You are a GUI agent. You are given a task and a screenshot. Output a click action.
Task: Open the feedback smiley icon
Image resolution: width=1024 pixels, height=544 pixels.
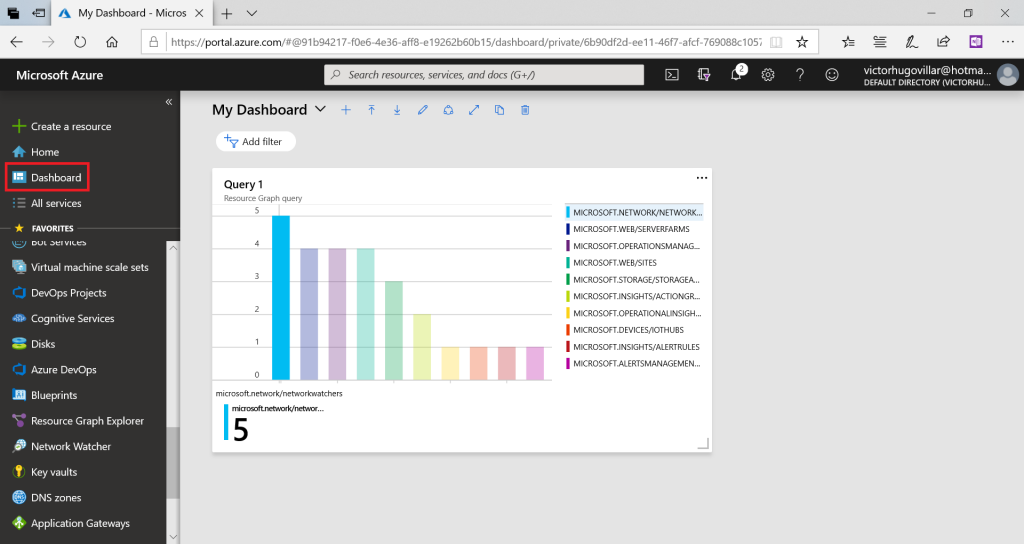831,74
